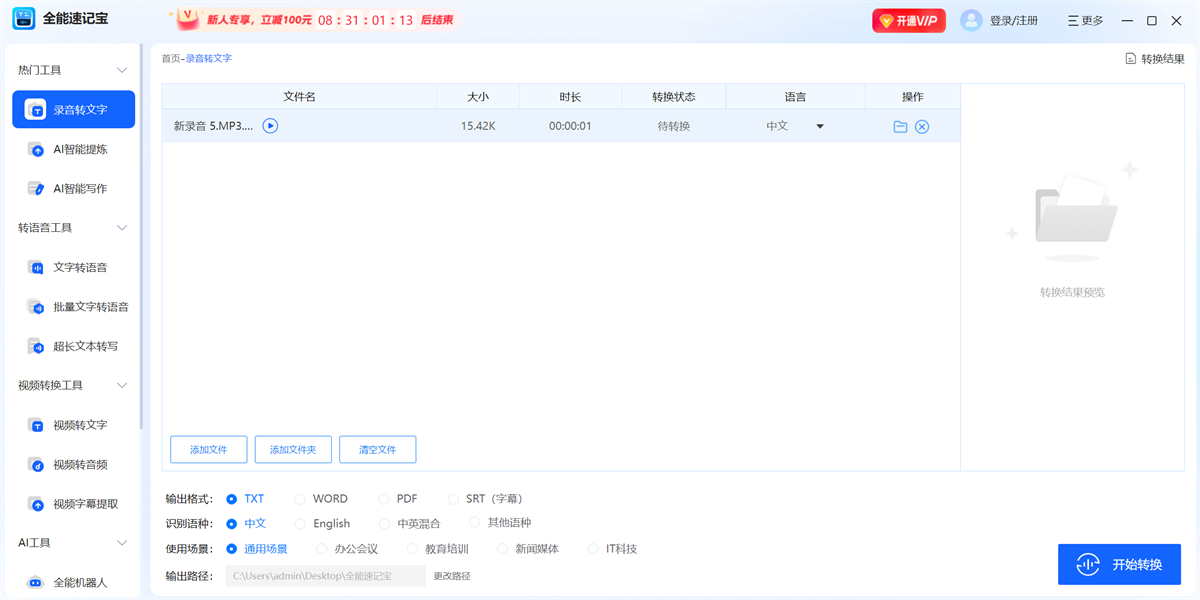
Task: Select English recognition language
Action: [x=301, y=523]
